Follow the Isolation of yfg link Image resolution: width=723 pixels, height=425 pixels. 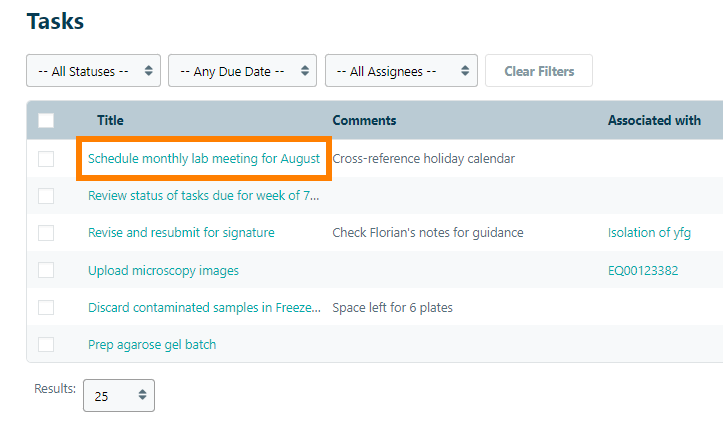coord(649,233)
